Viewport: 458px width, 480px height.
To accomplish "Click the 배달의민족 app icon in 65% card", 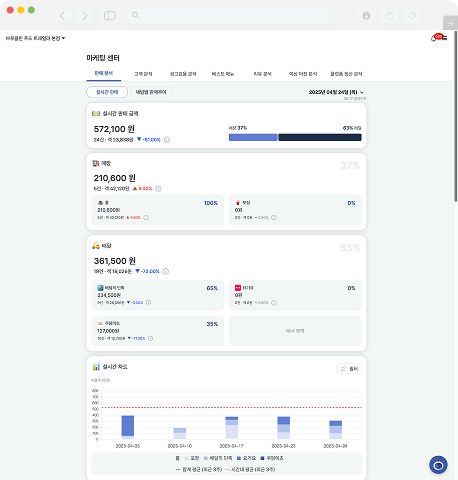I will point(100,288).
